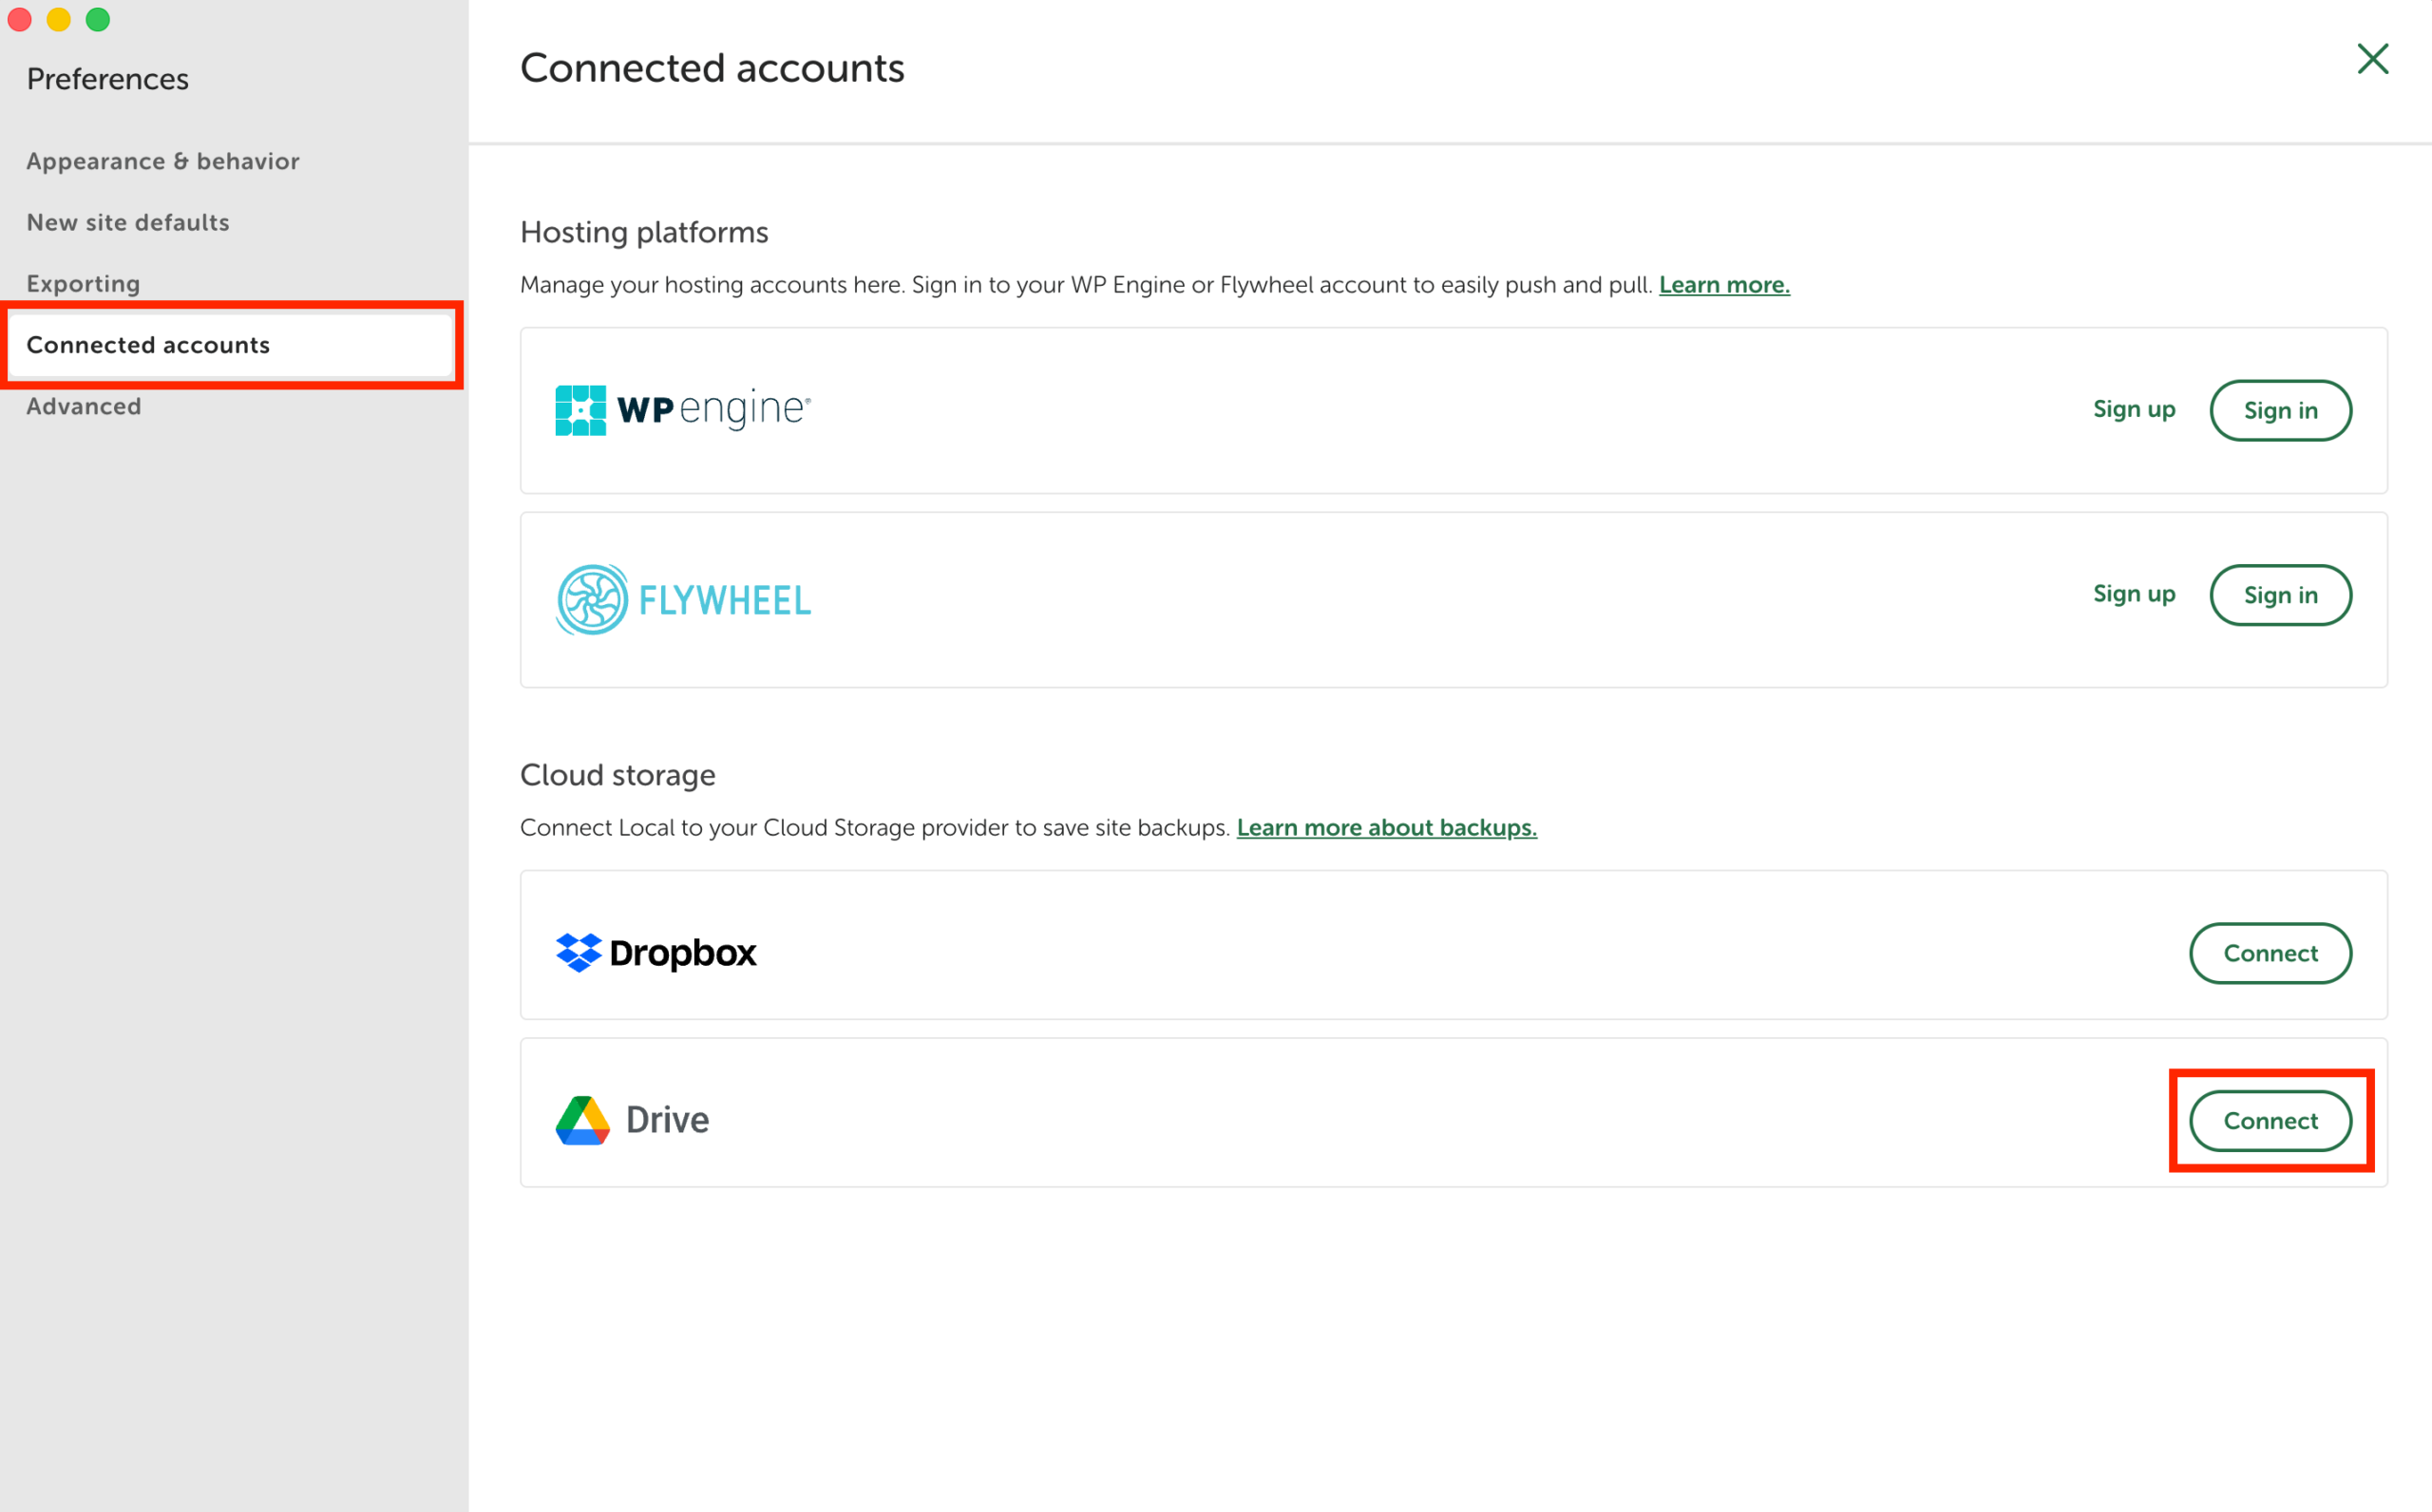
Task: Sign up for Flywheel
Action: coord(2134,594)
